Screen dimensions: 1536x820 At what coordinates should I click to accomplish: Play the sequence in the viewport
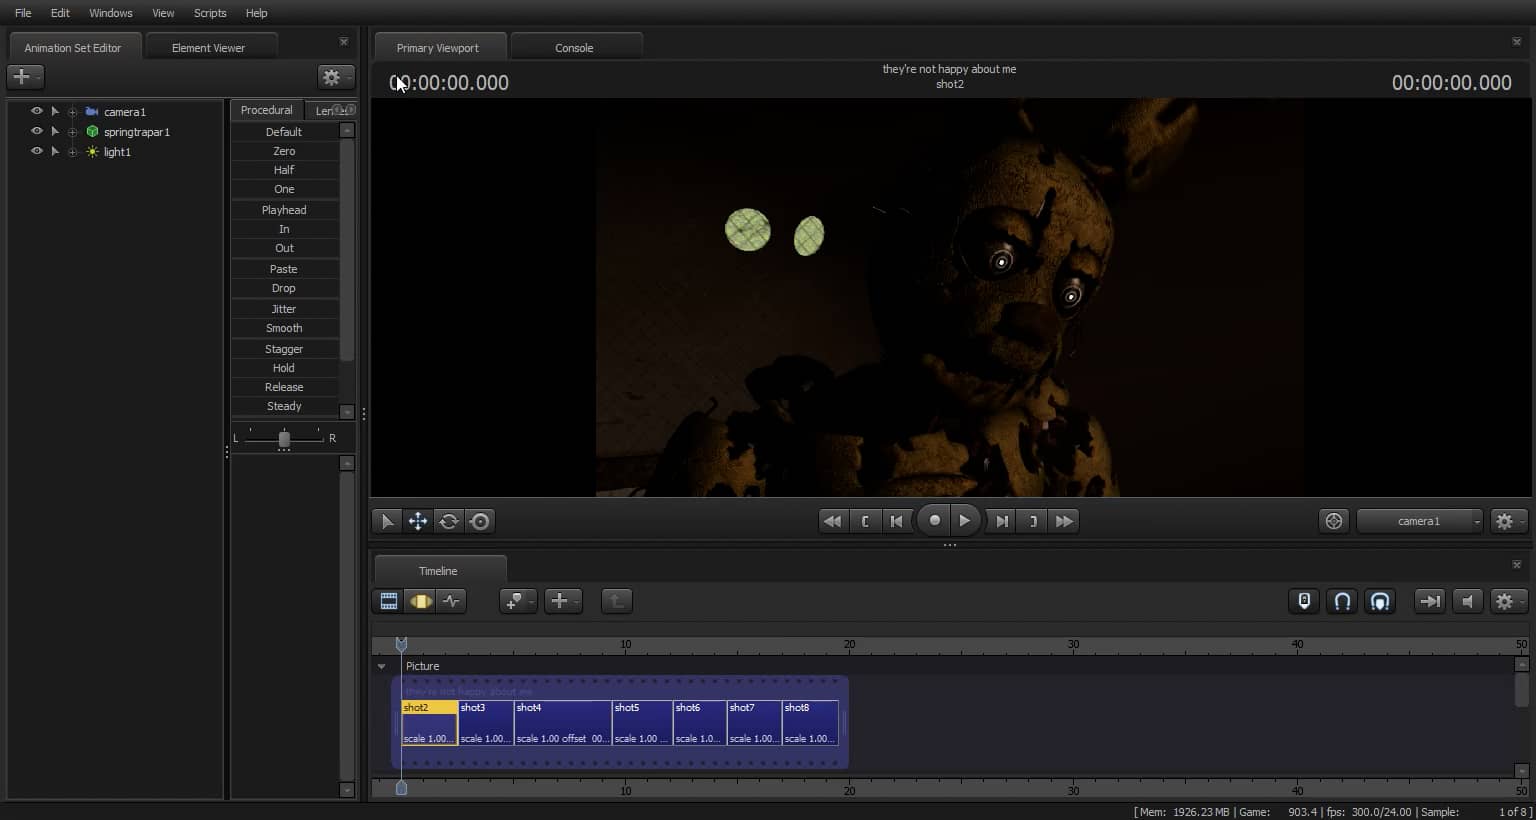coord(964,520)
